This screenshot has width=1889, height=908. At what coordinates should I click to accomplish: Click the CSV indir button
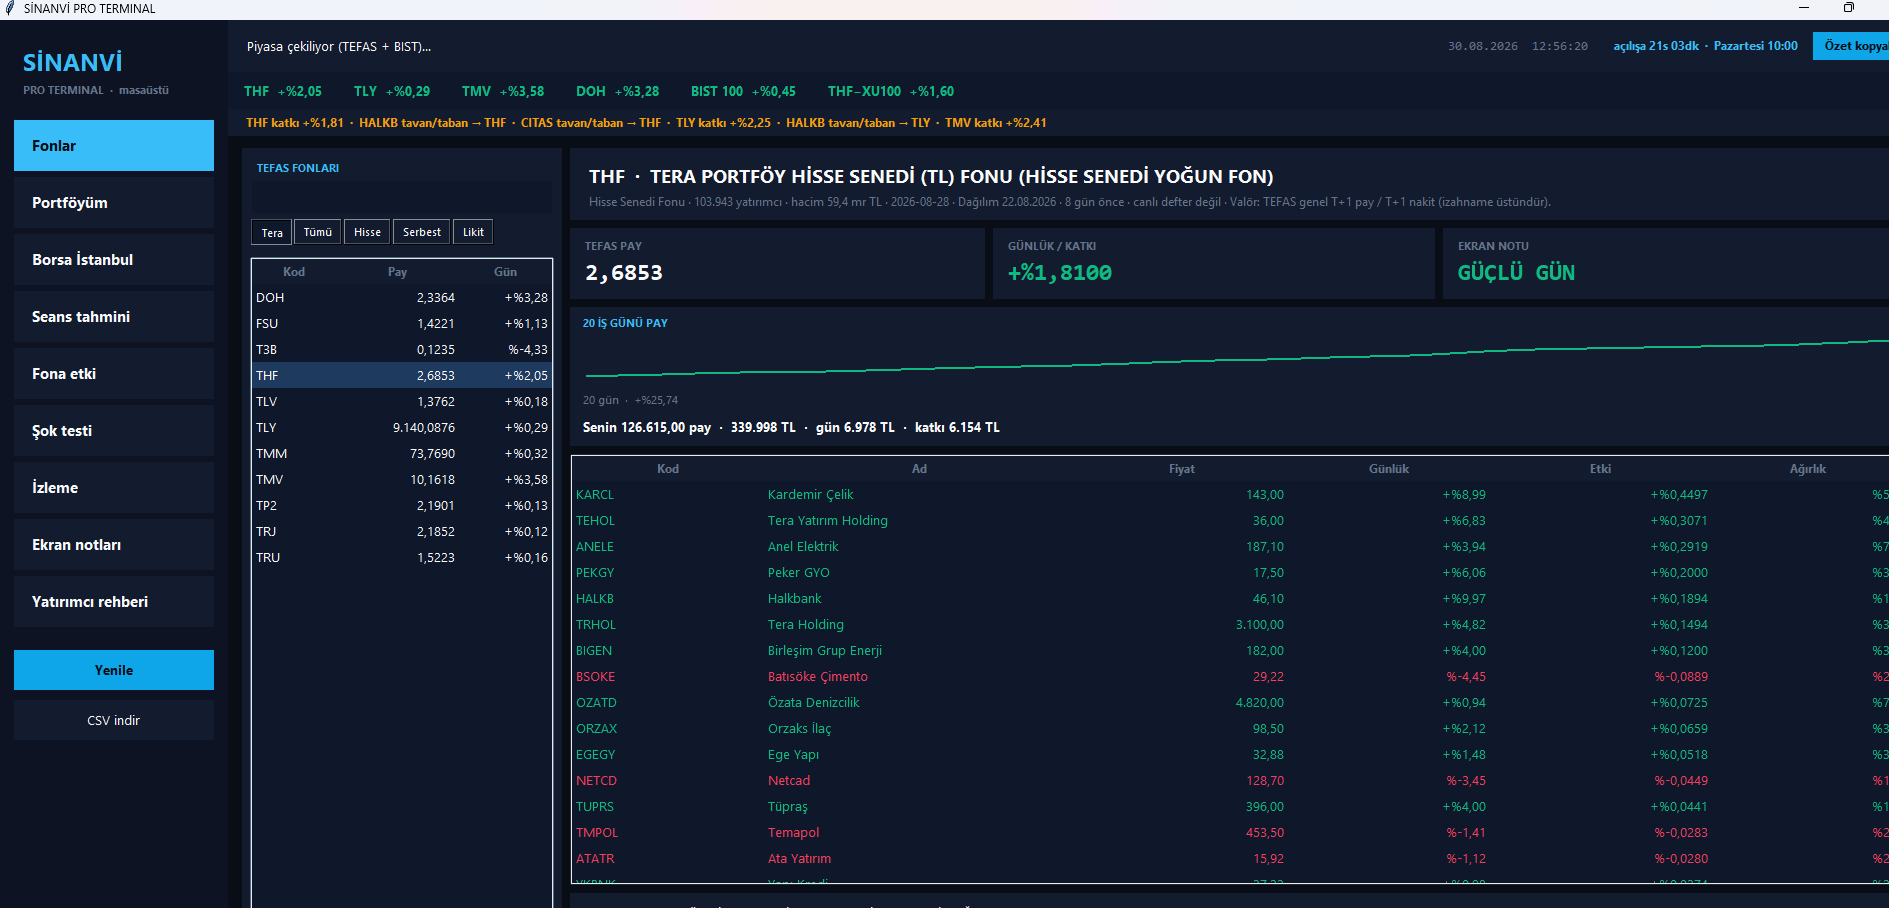114,720
